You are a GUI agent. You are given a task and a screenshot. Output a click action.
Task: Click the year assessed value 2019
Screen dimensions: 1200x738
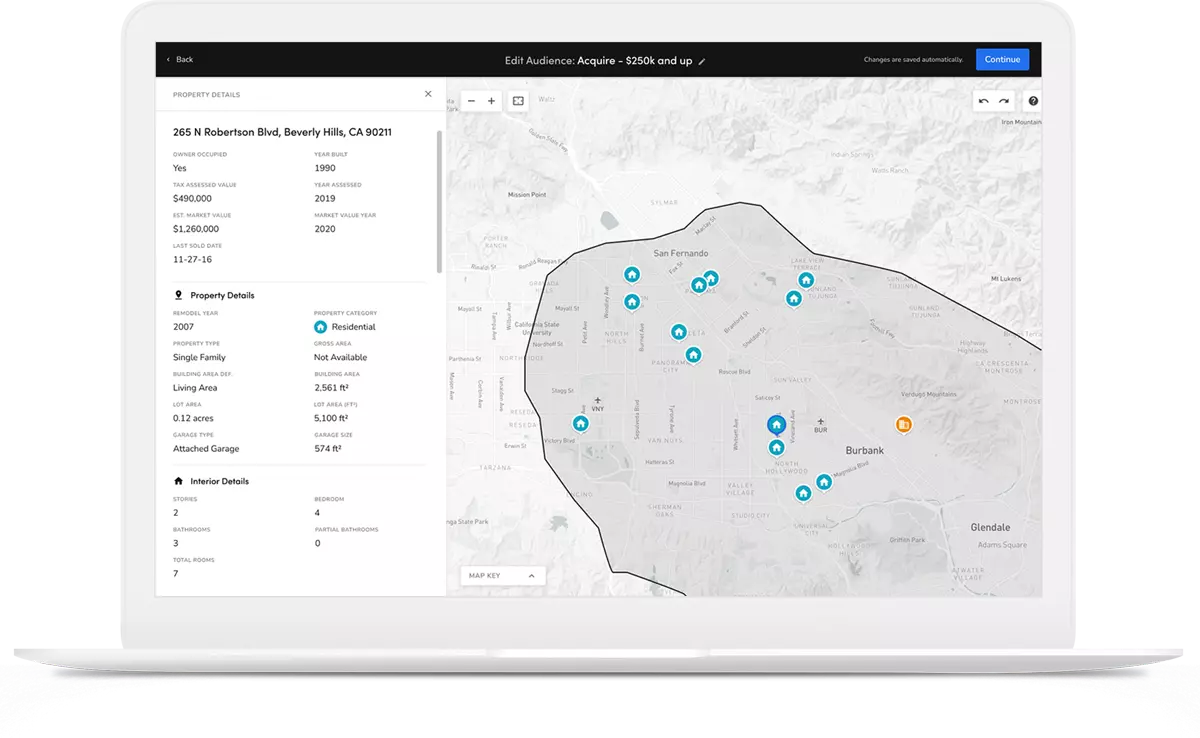coord(325,198)
